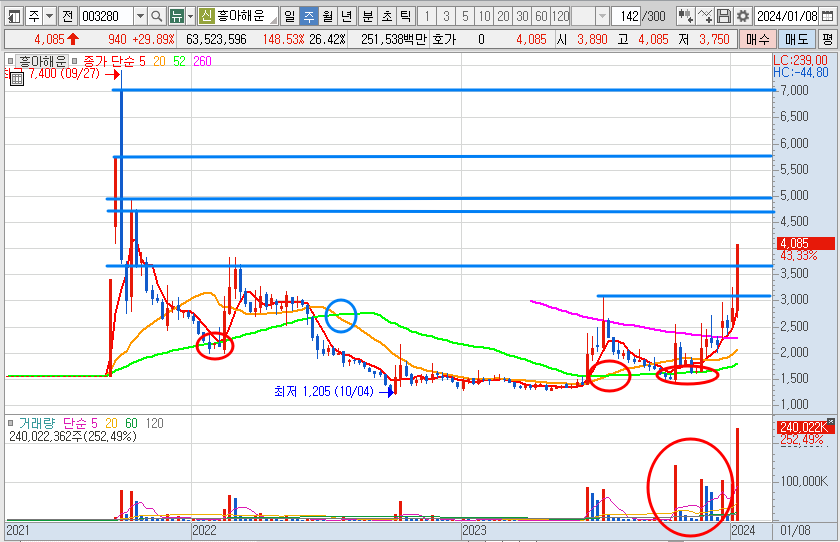Open chart settings gear icon
This screenshot has width=840, height=542.
742,17
